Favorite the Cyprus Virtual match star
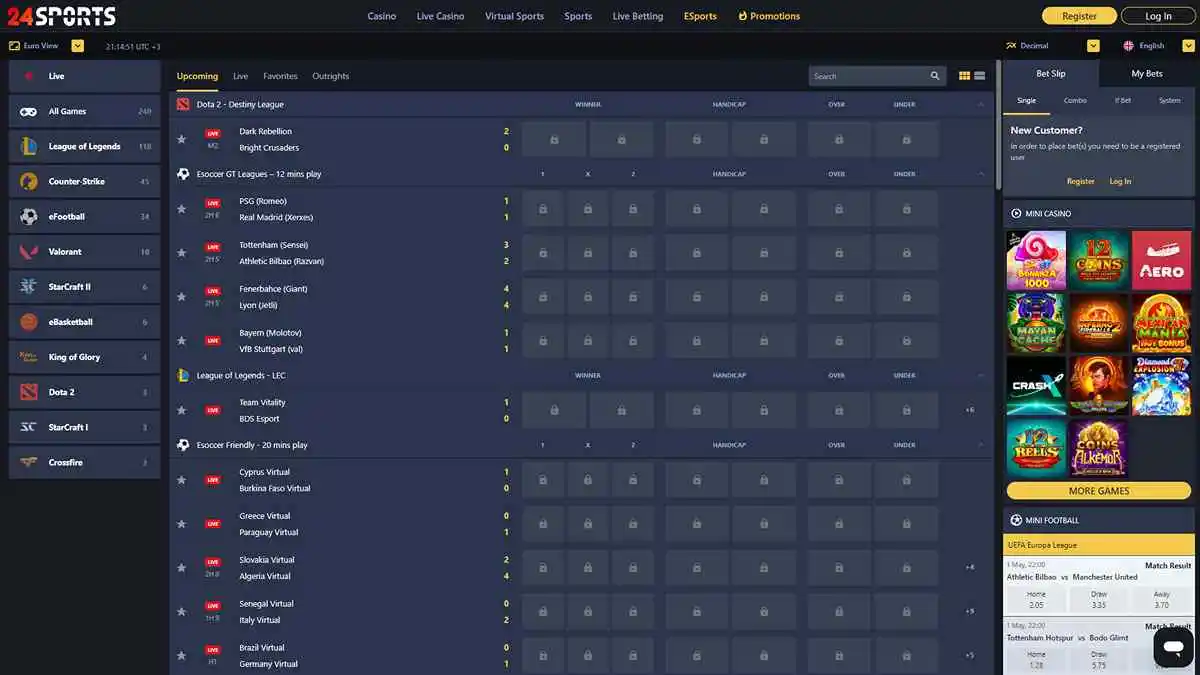Screen dimensions: 1200x675 click(181, 480)
